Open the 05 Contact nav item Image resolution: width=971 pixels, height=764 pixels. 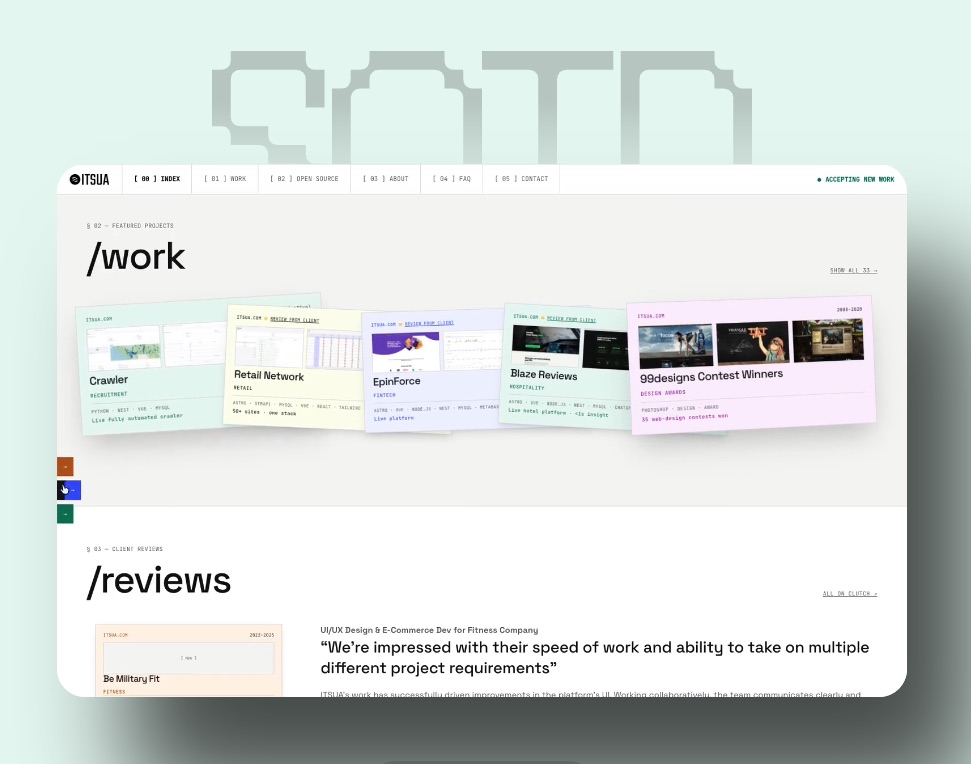point(521,179)
